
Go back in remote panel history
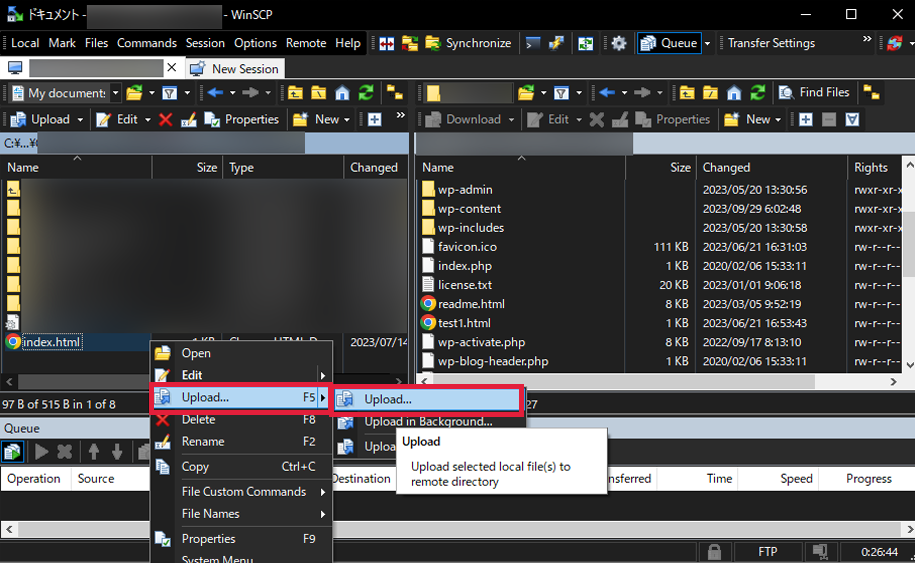point(607,93)
